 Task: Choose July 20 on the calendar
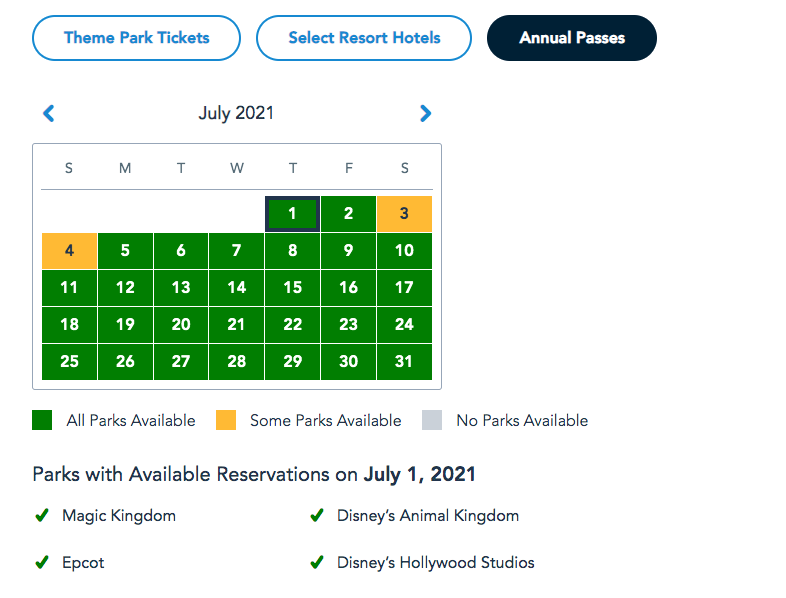(180, 325)
